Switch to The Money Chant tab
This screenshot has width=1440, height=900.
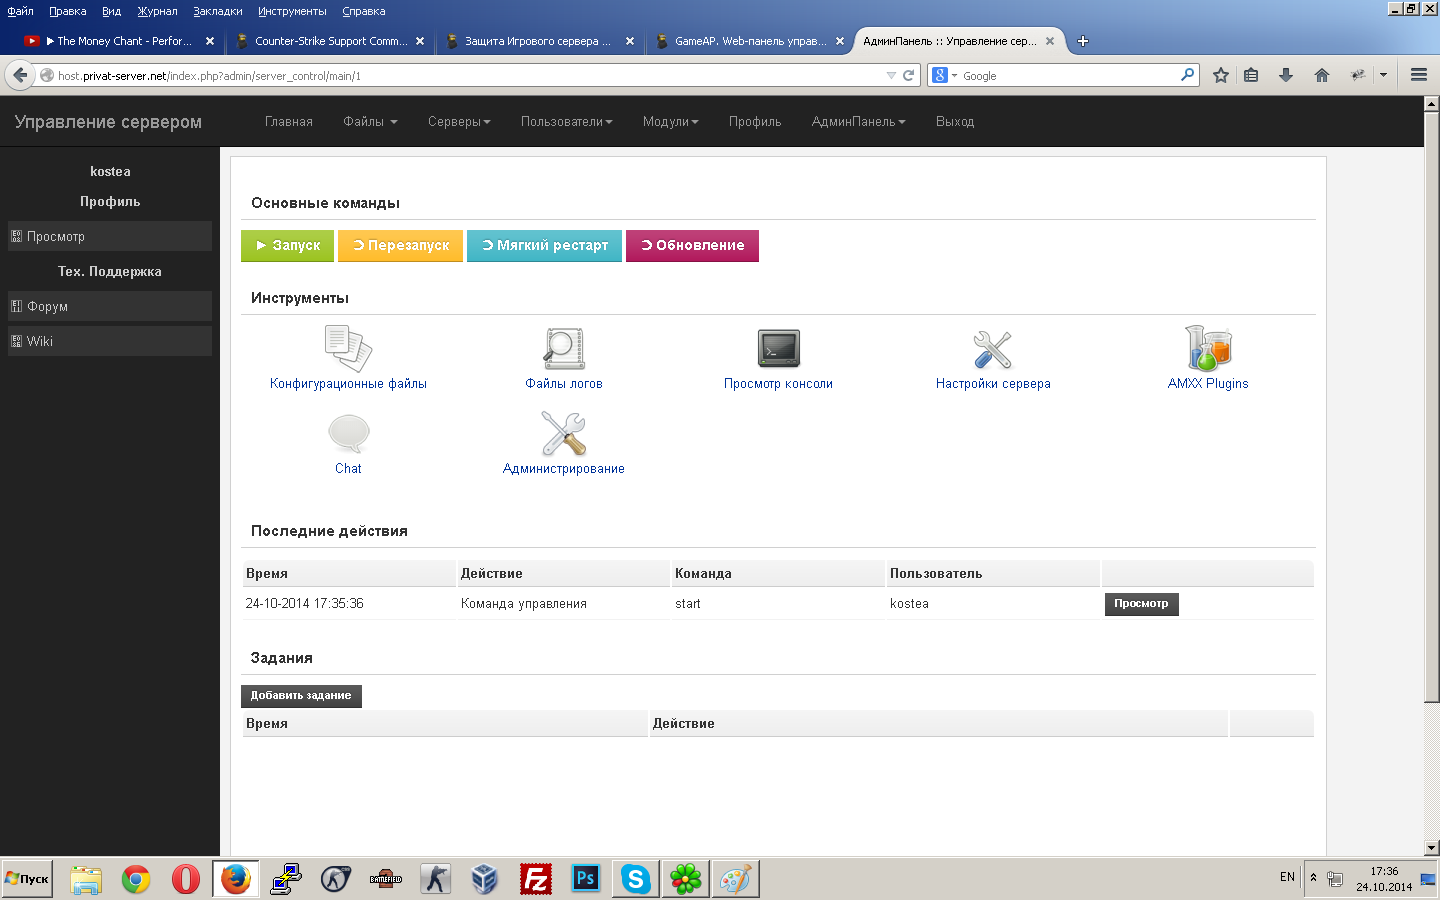[x=118, y=41]
